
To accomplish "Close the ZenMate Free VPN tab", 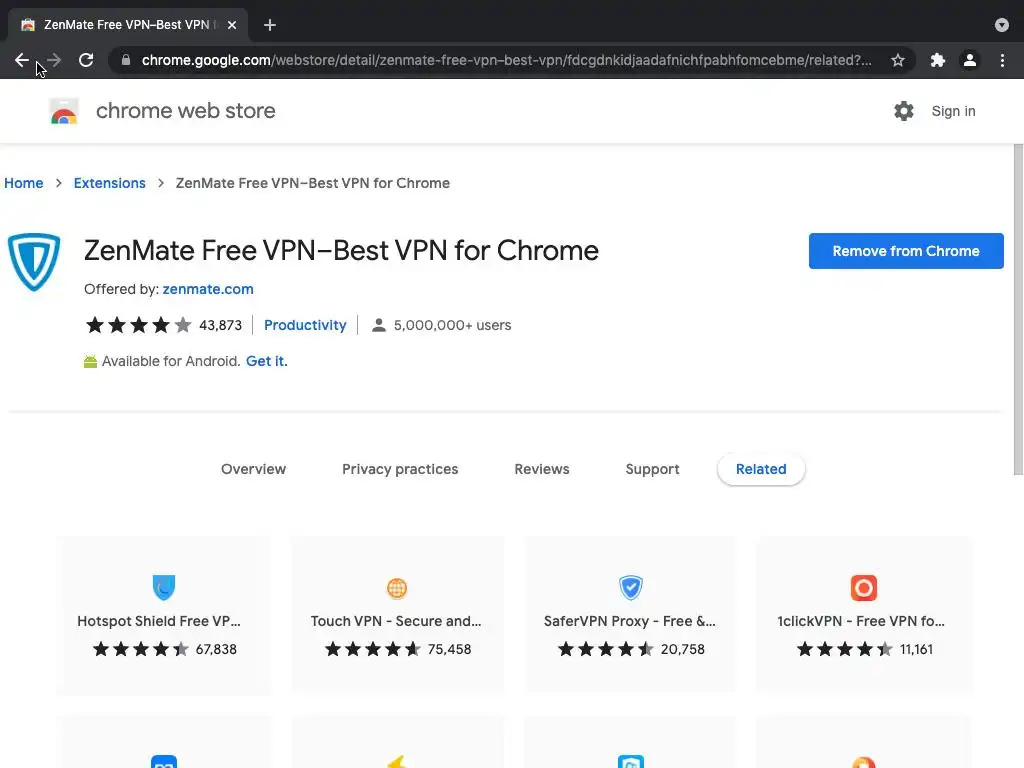I will [x=232, y=25].
